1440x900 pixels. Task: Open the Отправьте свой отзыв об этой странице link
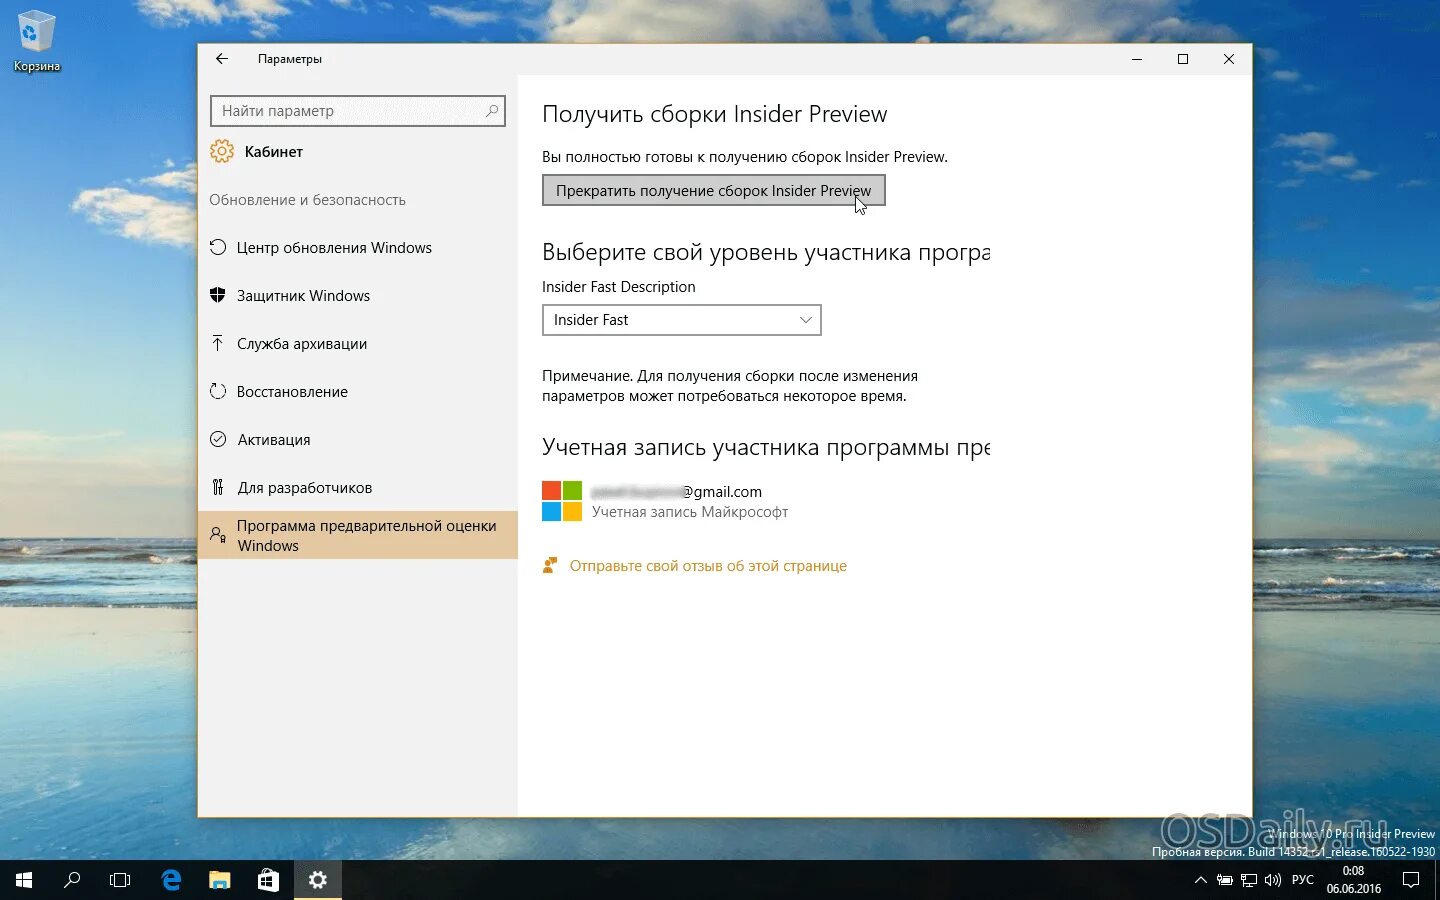pyautogui.click(x=708, y=566)
